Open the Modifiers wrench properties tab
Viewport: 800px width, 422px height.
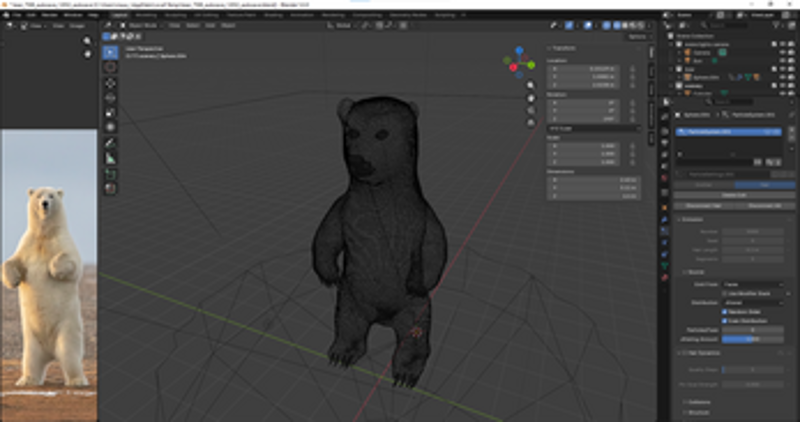[665, 219]
